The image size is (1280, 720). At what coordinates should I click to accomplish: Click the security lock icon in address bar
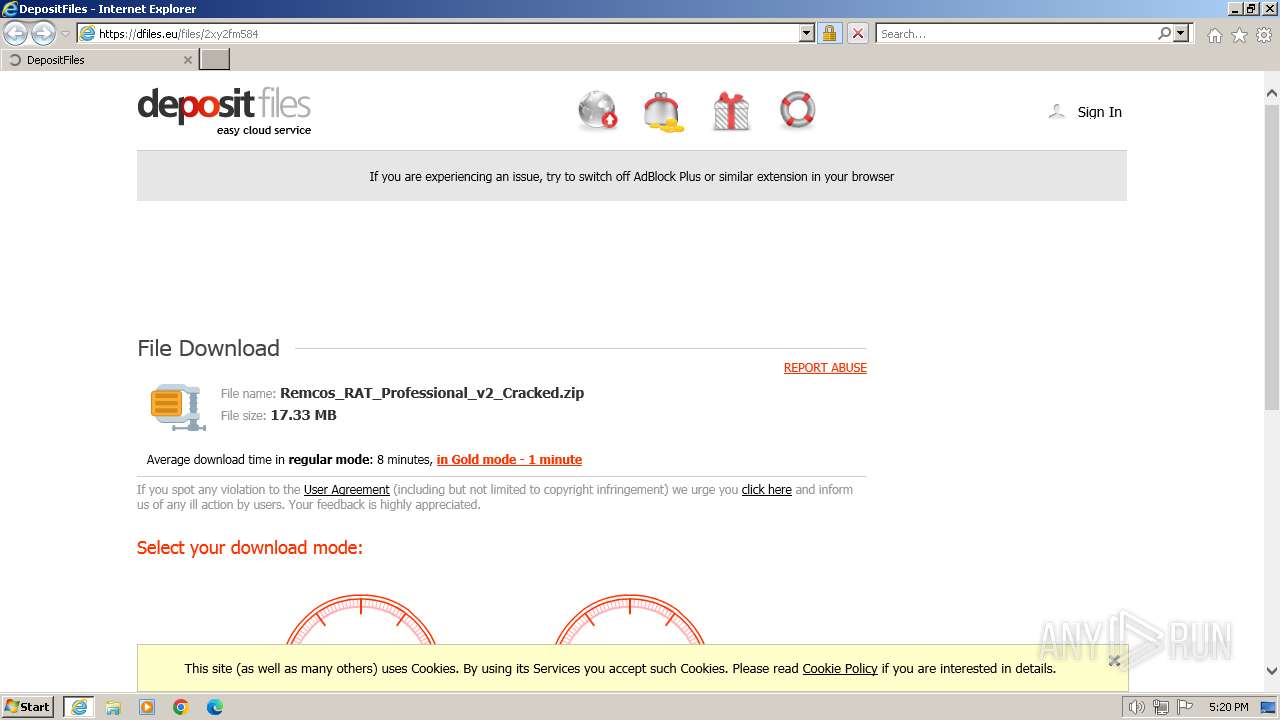click(829, 33)
